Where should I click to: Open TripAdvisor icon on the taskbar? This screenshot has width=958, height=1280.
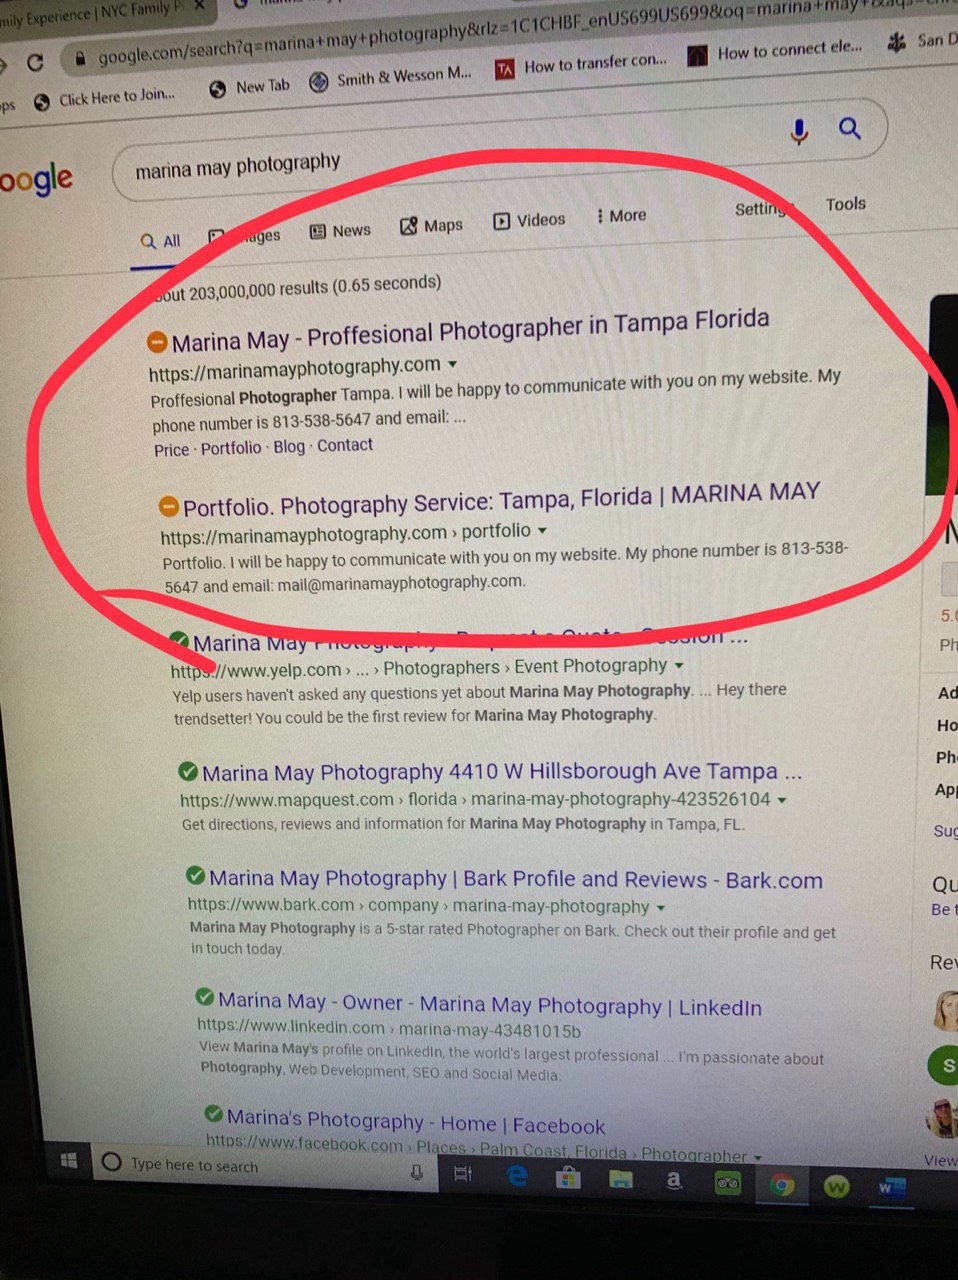click(727, 1184)
